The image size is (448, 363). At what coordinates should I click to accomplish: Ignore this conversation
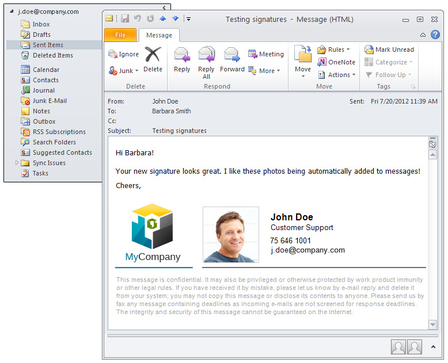(x=124, y=54)
